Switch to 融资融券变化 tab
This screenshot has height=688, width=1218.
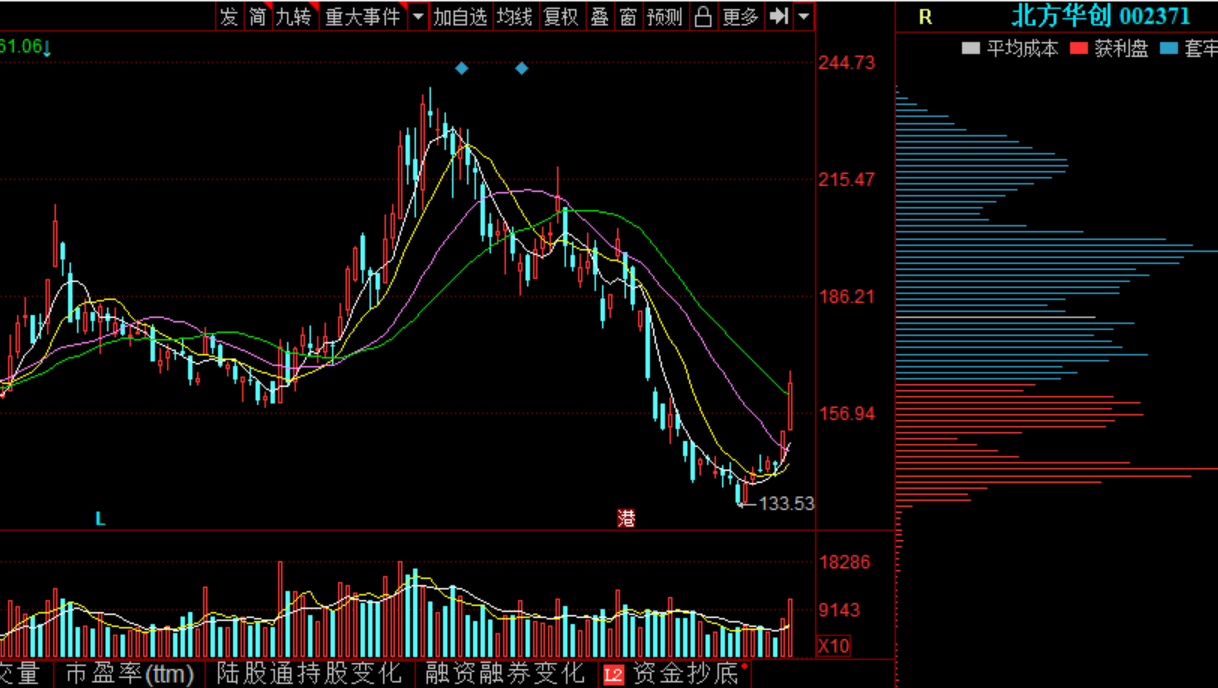point(504,673)
